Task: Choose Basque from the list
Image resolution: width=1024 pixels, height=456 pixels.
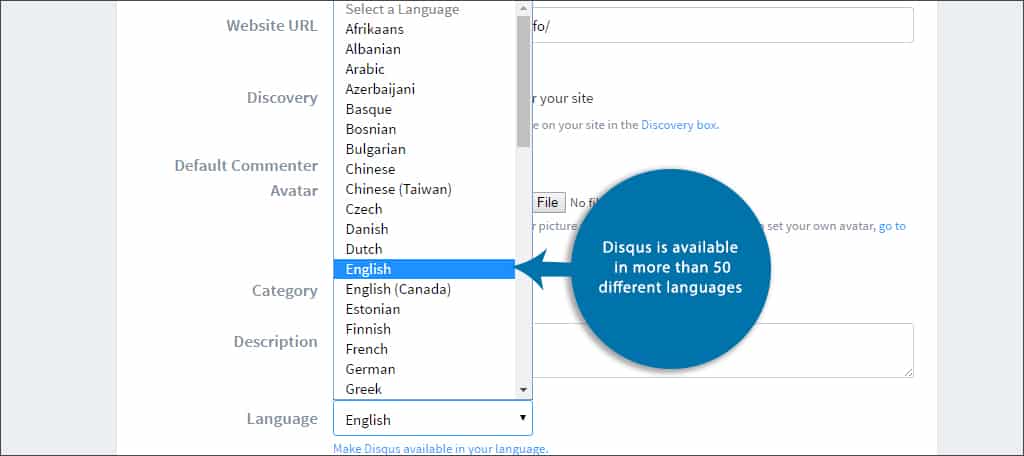Action: coord(424,109)
